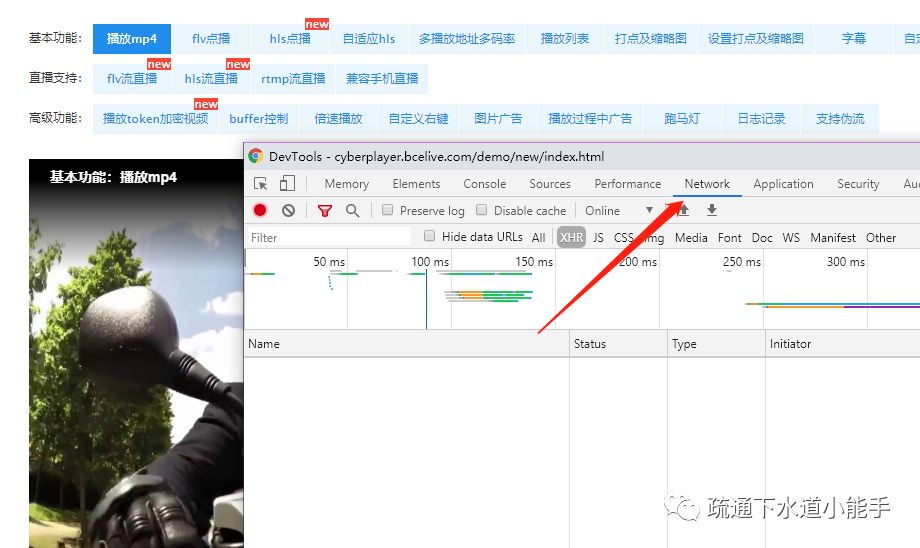Image resolution: width=920 pixels, height=548 pixels.
Task: Sort by the Status column header
Action: (618, 344)
